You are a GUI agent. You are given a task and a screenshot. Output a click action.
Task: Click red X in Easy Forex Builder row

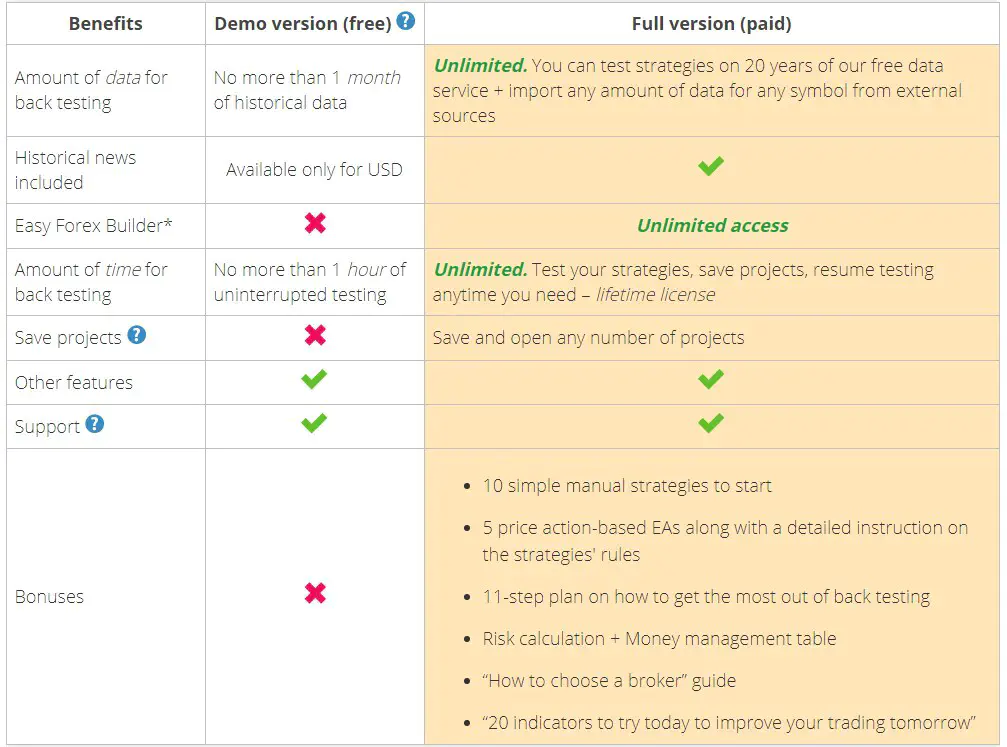point(315,224)
